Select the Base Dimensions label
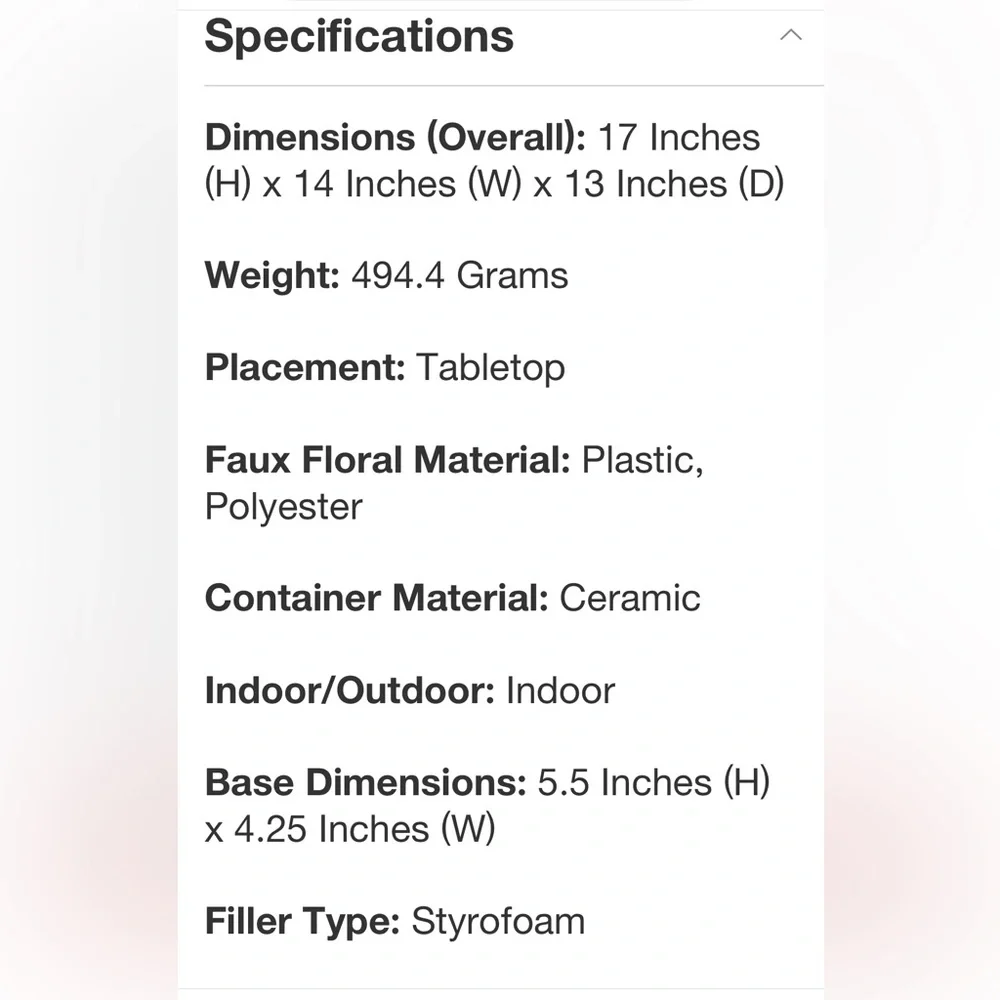Screen dimensions: 1000x1000 click(x=365, y=783)
